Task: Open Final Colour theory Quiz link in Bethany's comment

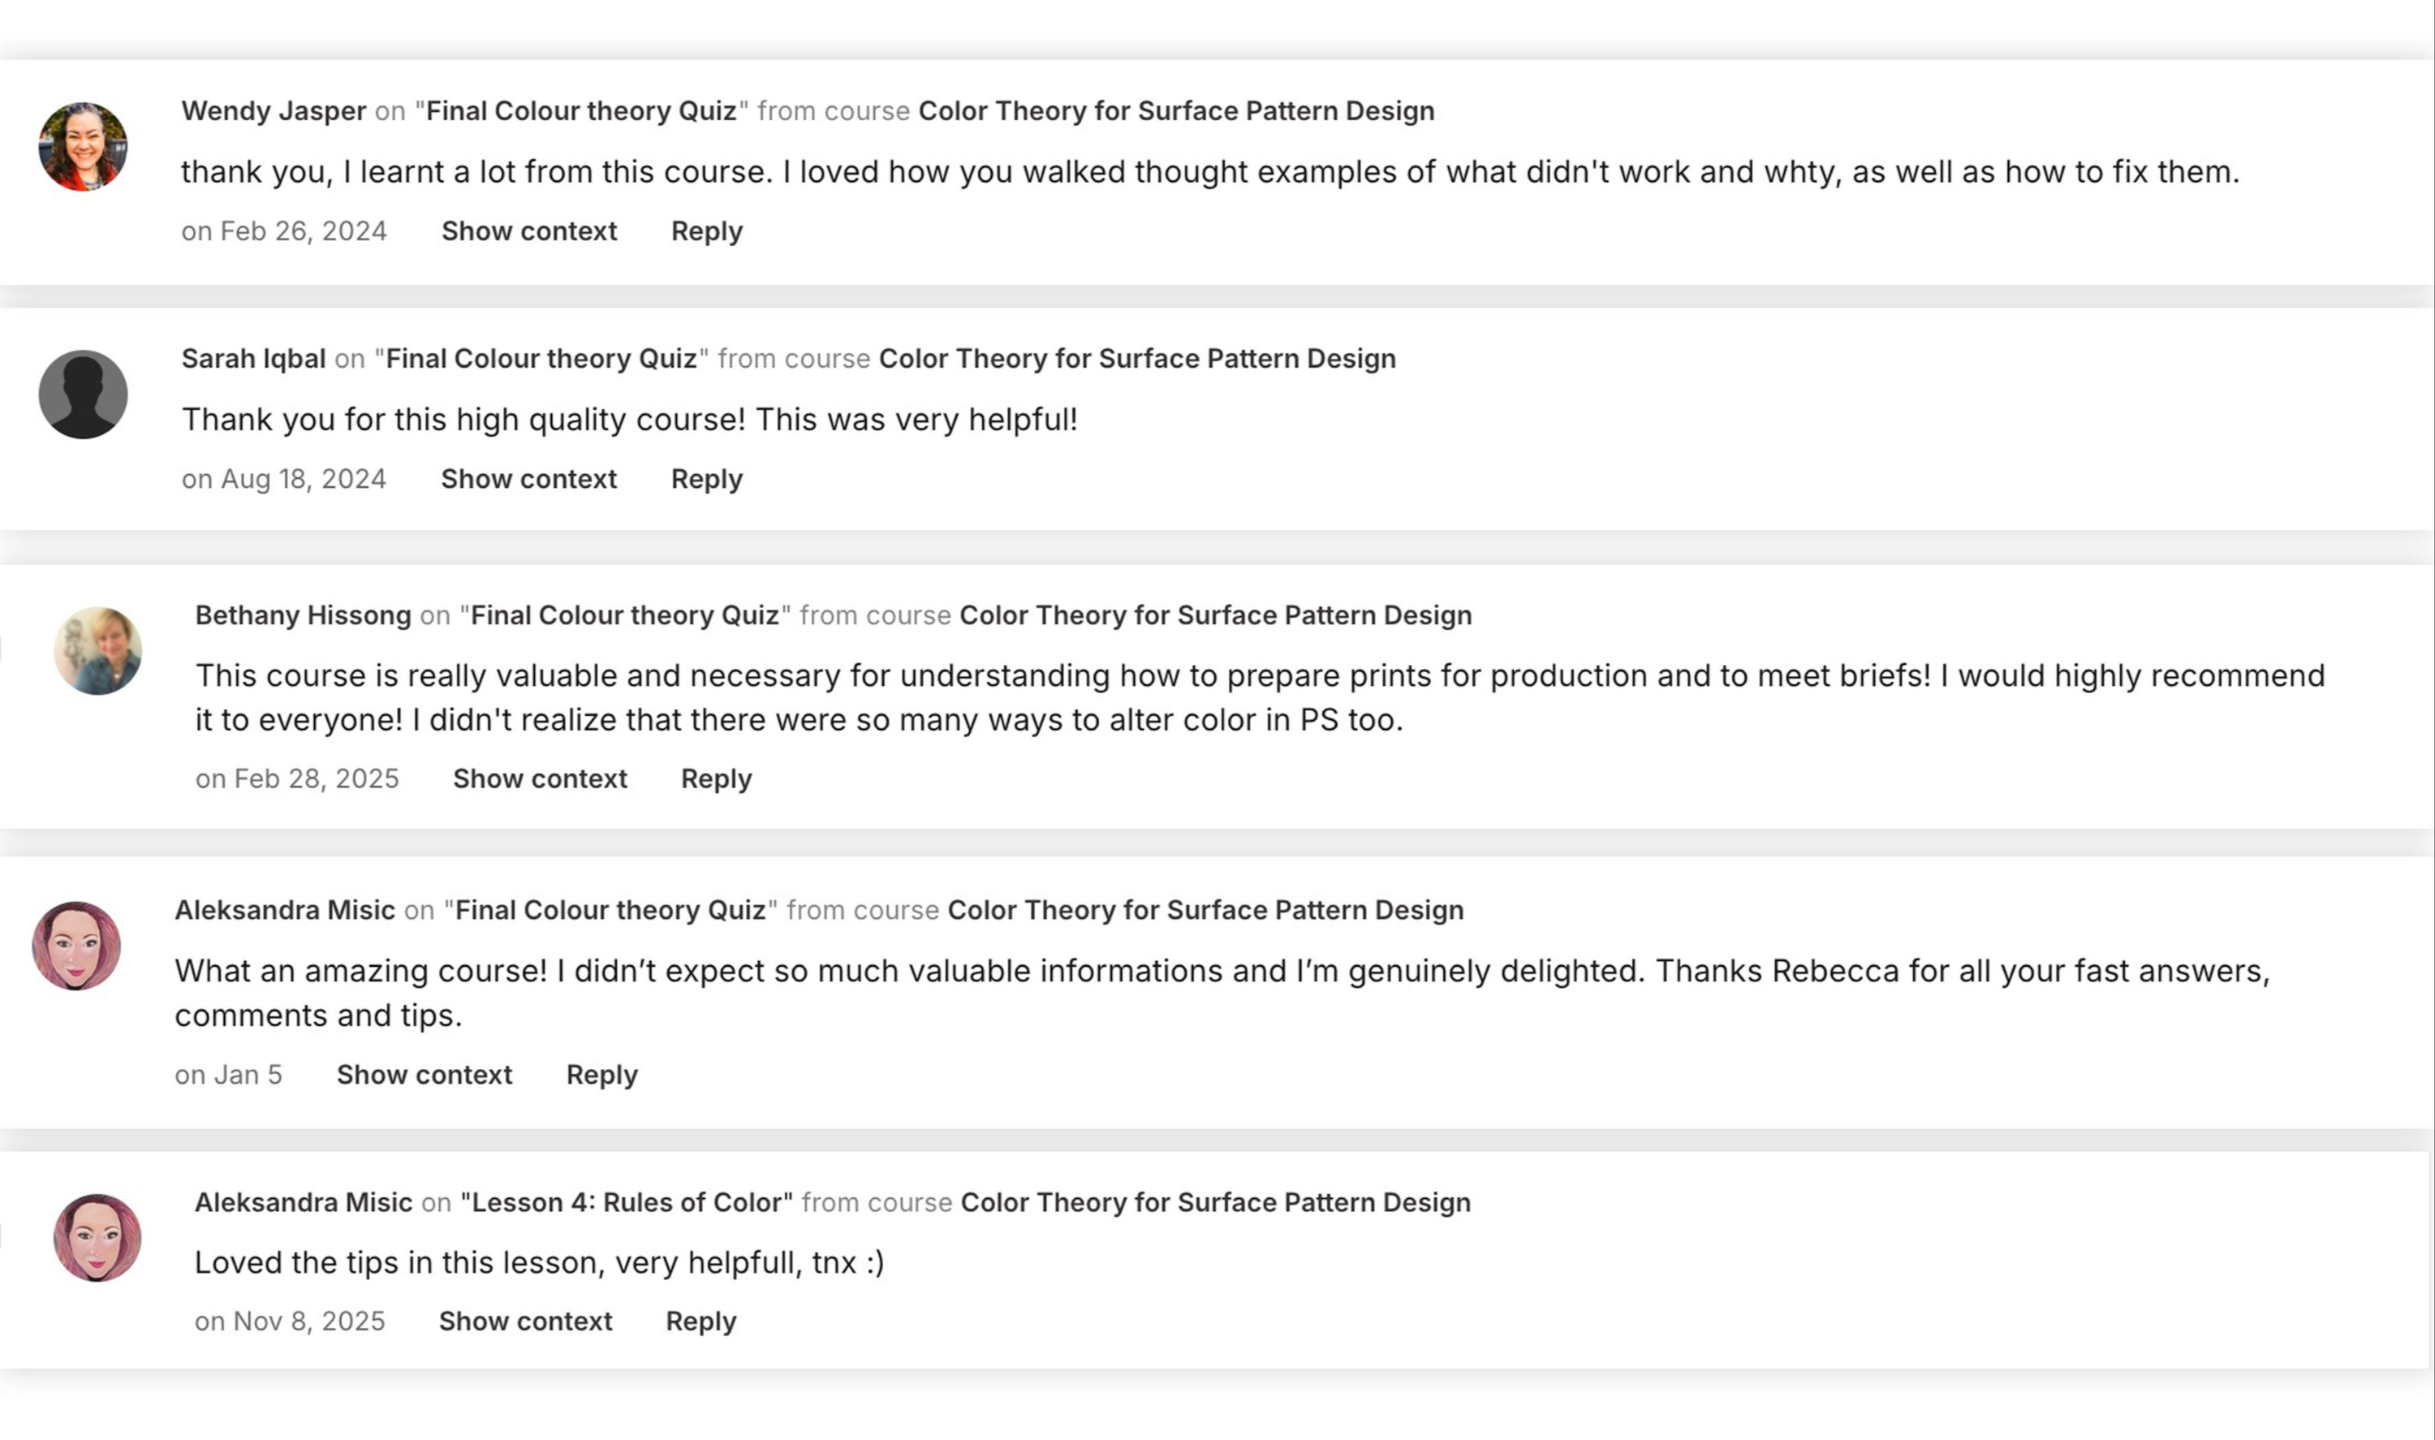Action: click(x=625, y=615)
